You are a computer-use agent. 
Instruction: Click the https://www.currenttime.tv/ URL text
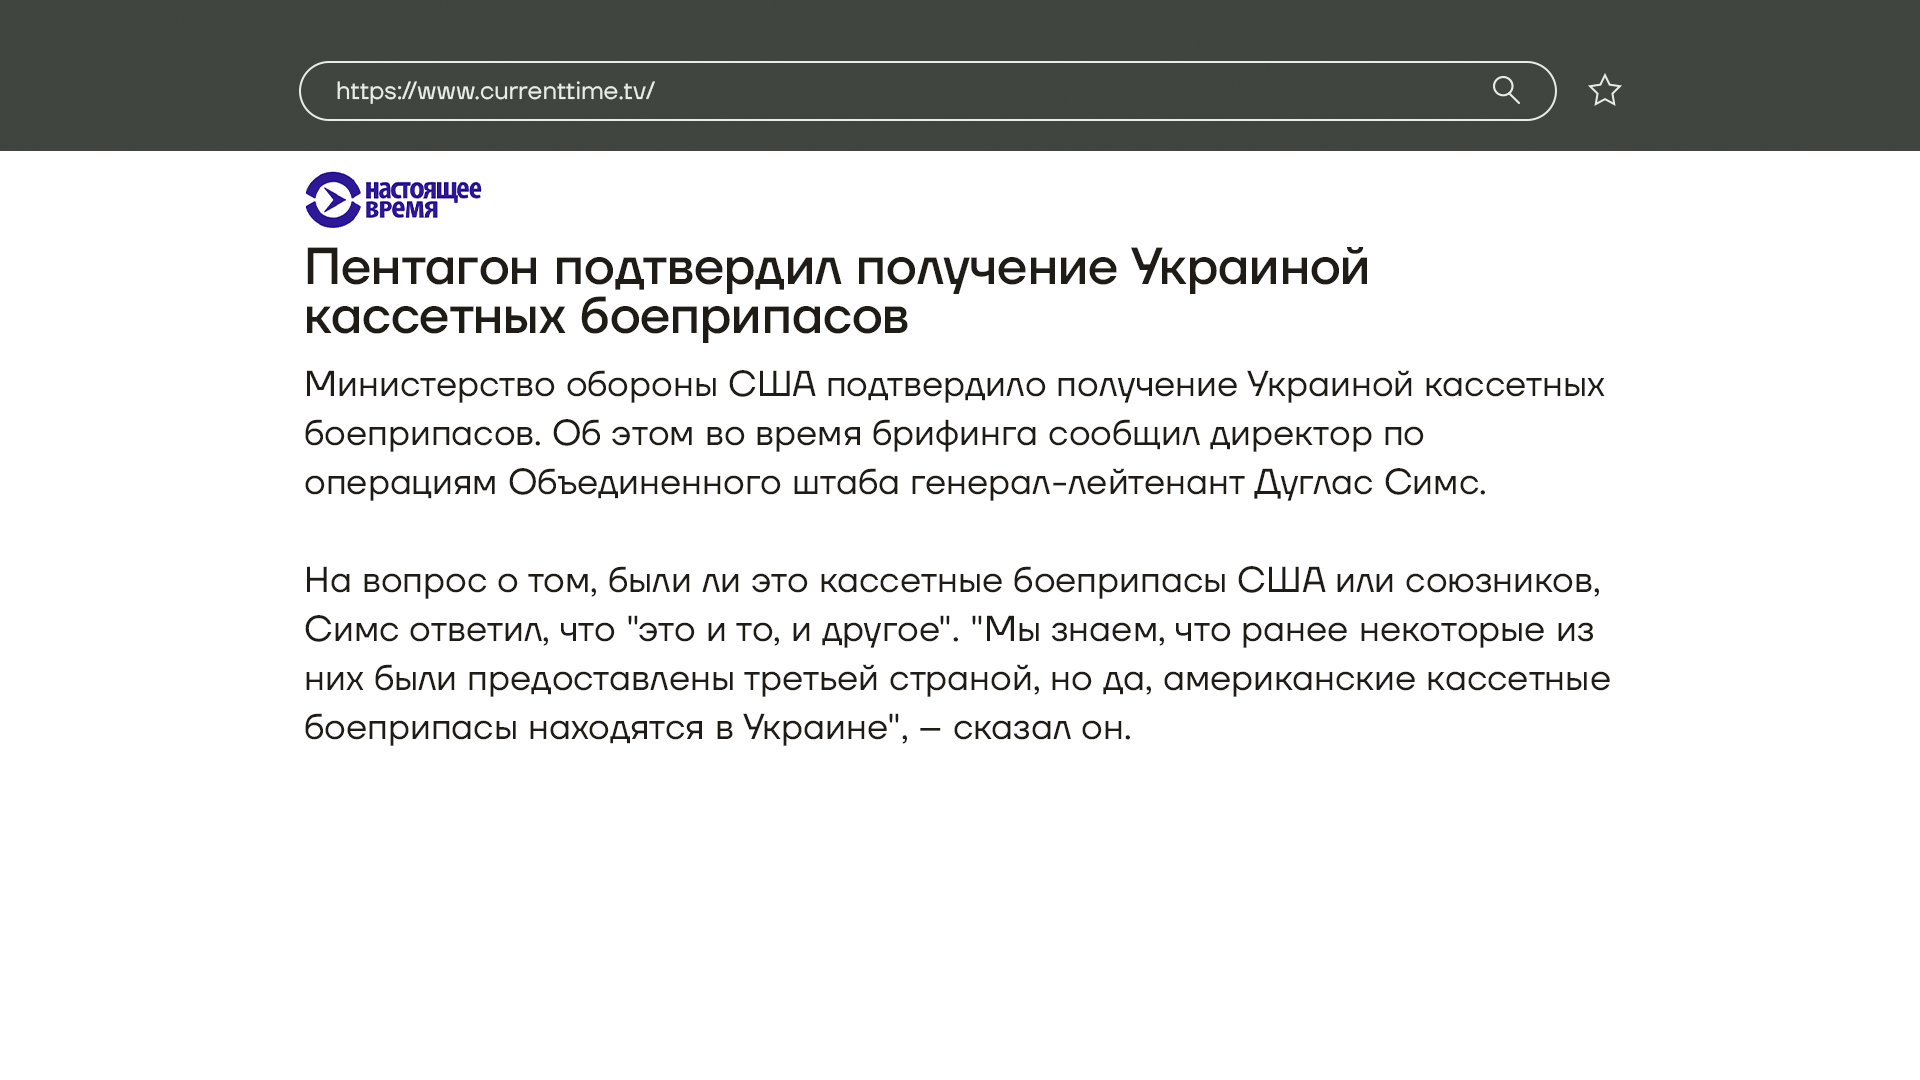point(495,91)
